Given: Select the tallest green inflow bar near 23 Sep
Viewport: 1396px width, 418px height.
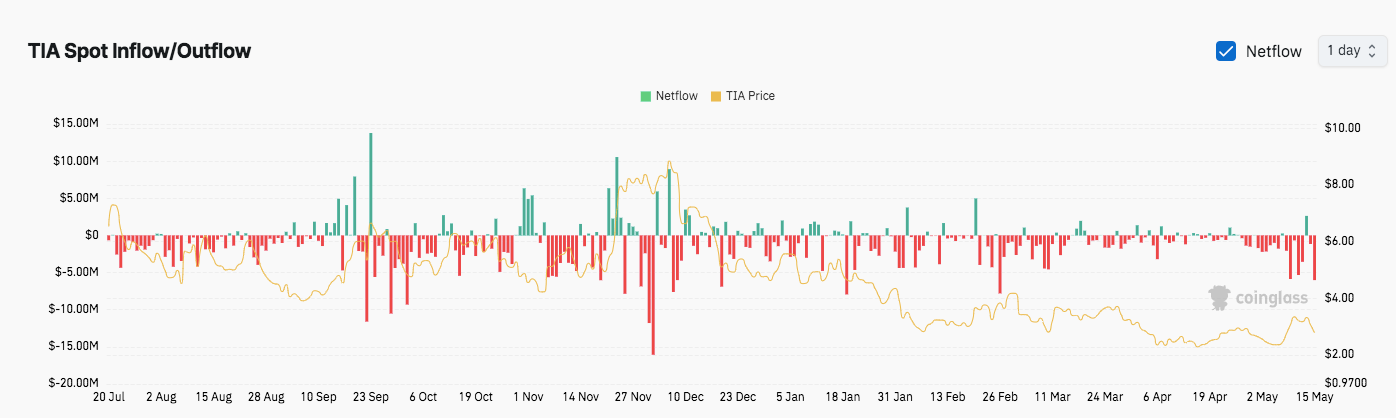Looking at the screenshot, I should pyautogui.click(x=370, y=184).
